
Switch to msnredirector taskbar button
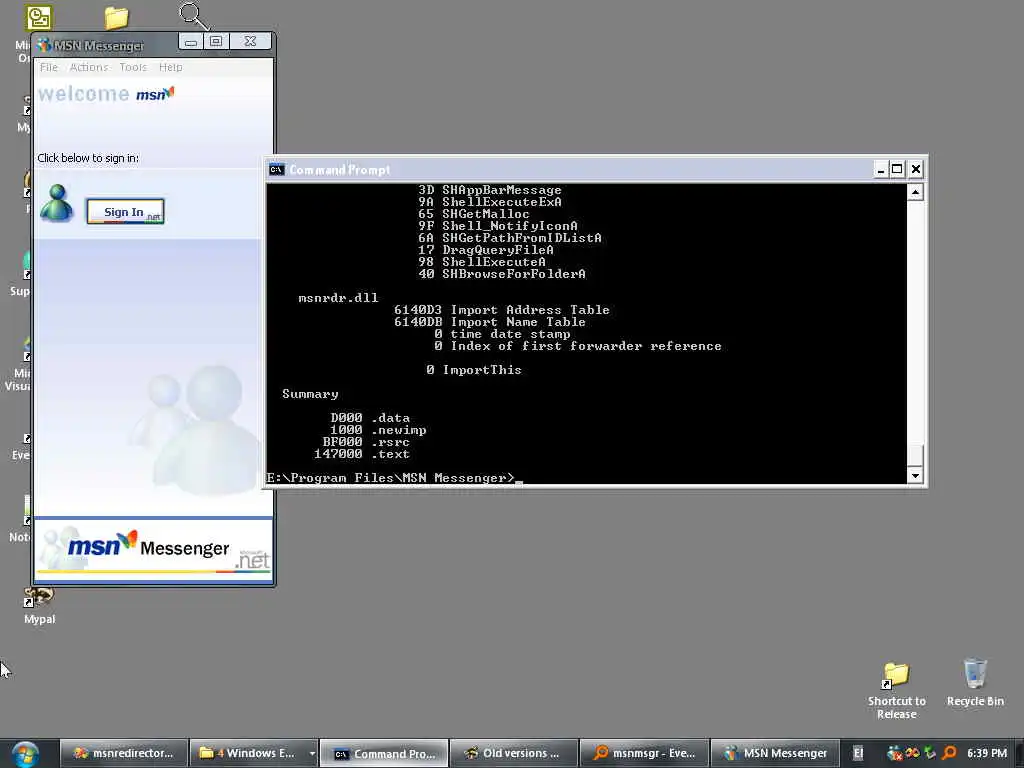tap(124, 753)
